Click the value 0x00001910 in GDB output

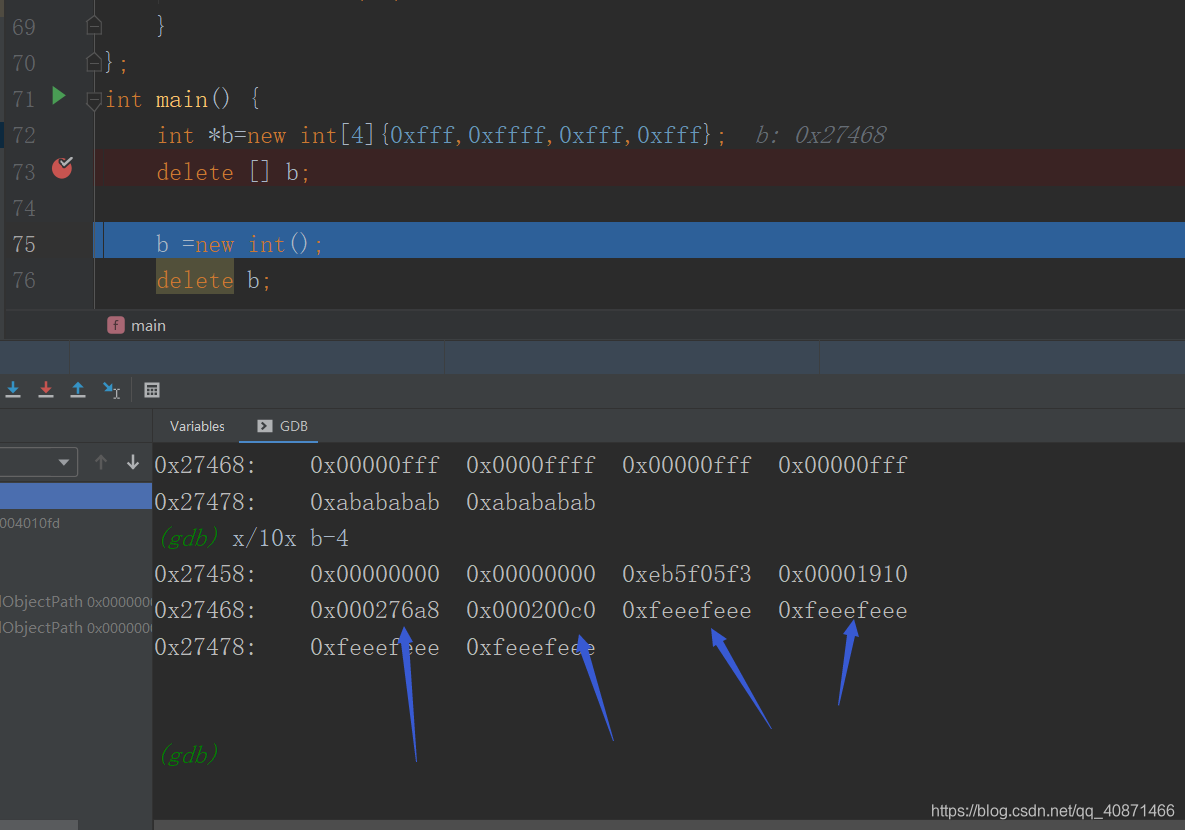[843, 574]
